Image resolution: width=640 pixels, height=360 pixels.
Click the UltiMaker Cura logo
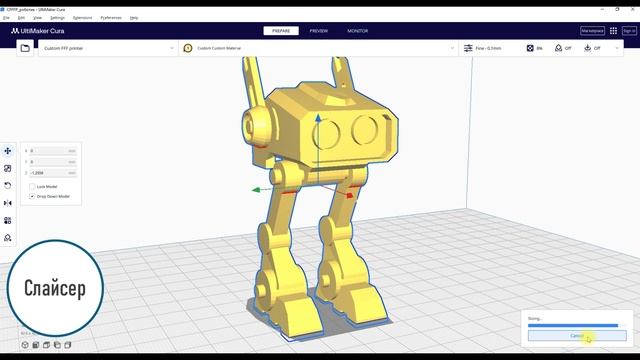tap(38, 31)
